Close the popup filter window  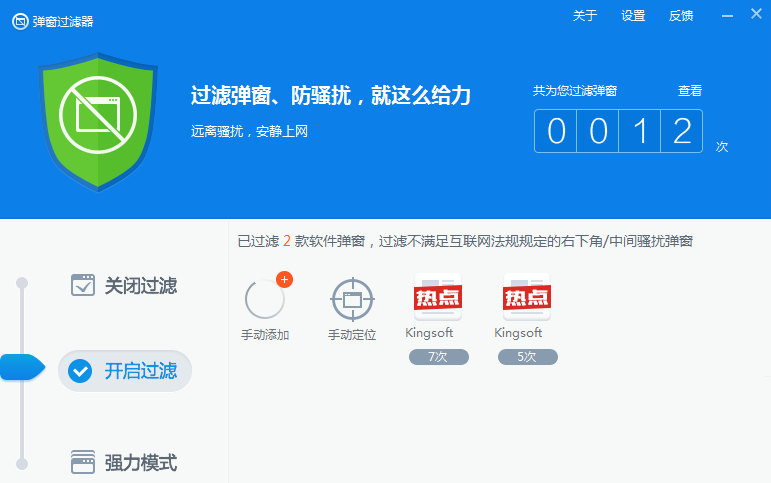(x=756, y=14)
